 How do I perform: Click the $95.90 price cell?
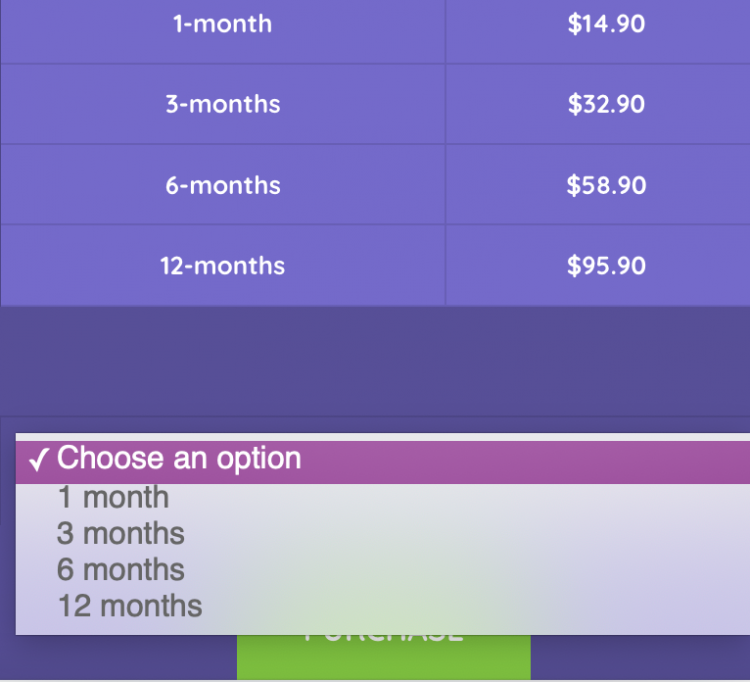[606, 266]
